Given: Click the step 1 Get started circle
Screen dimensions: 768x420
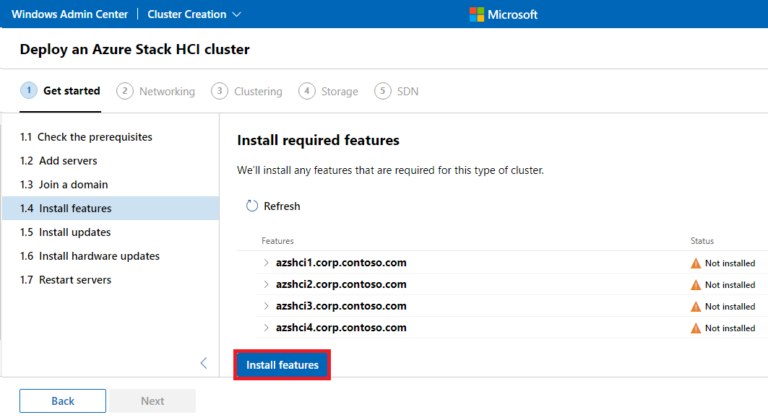Looking at the screenshot, I should point(29,91).
